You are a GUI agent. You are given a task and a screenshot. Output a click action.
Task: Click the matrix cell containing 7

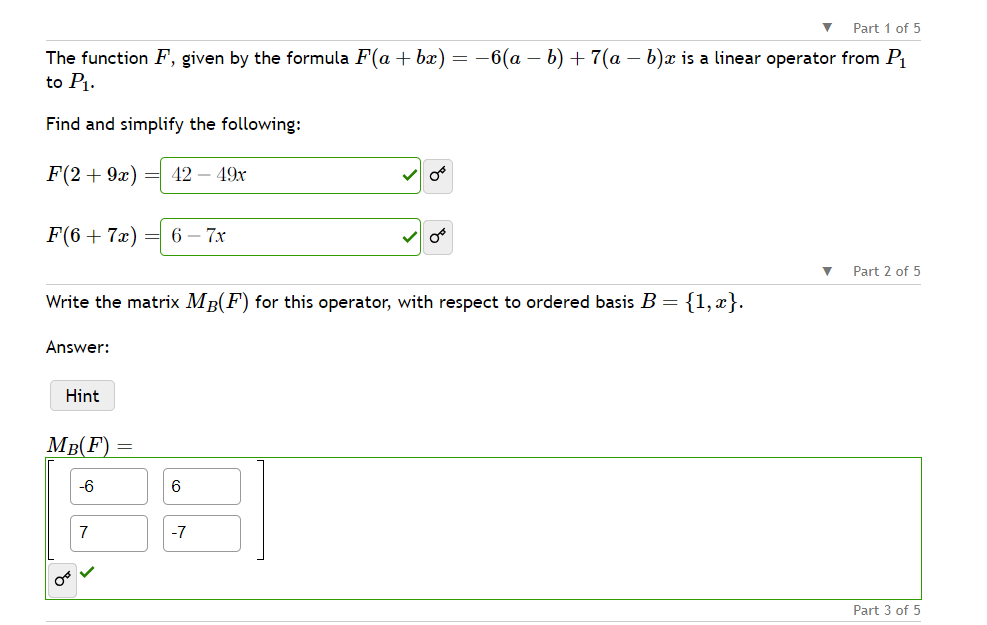click(x=108, y=533)
